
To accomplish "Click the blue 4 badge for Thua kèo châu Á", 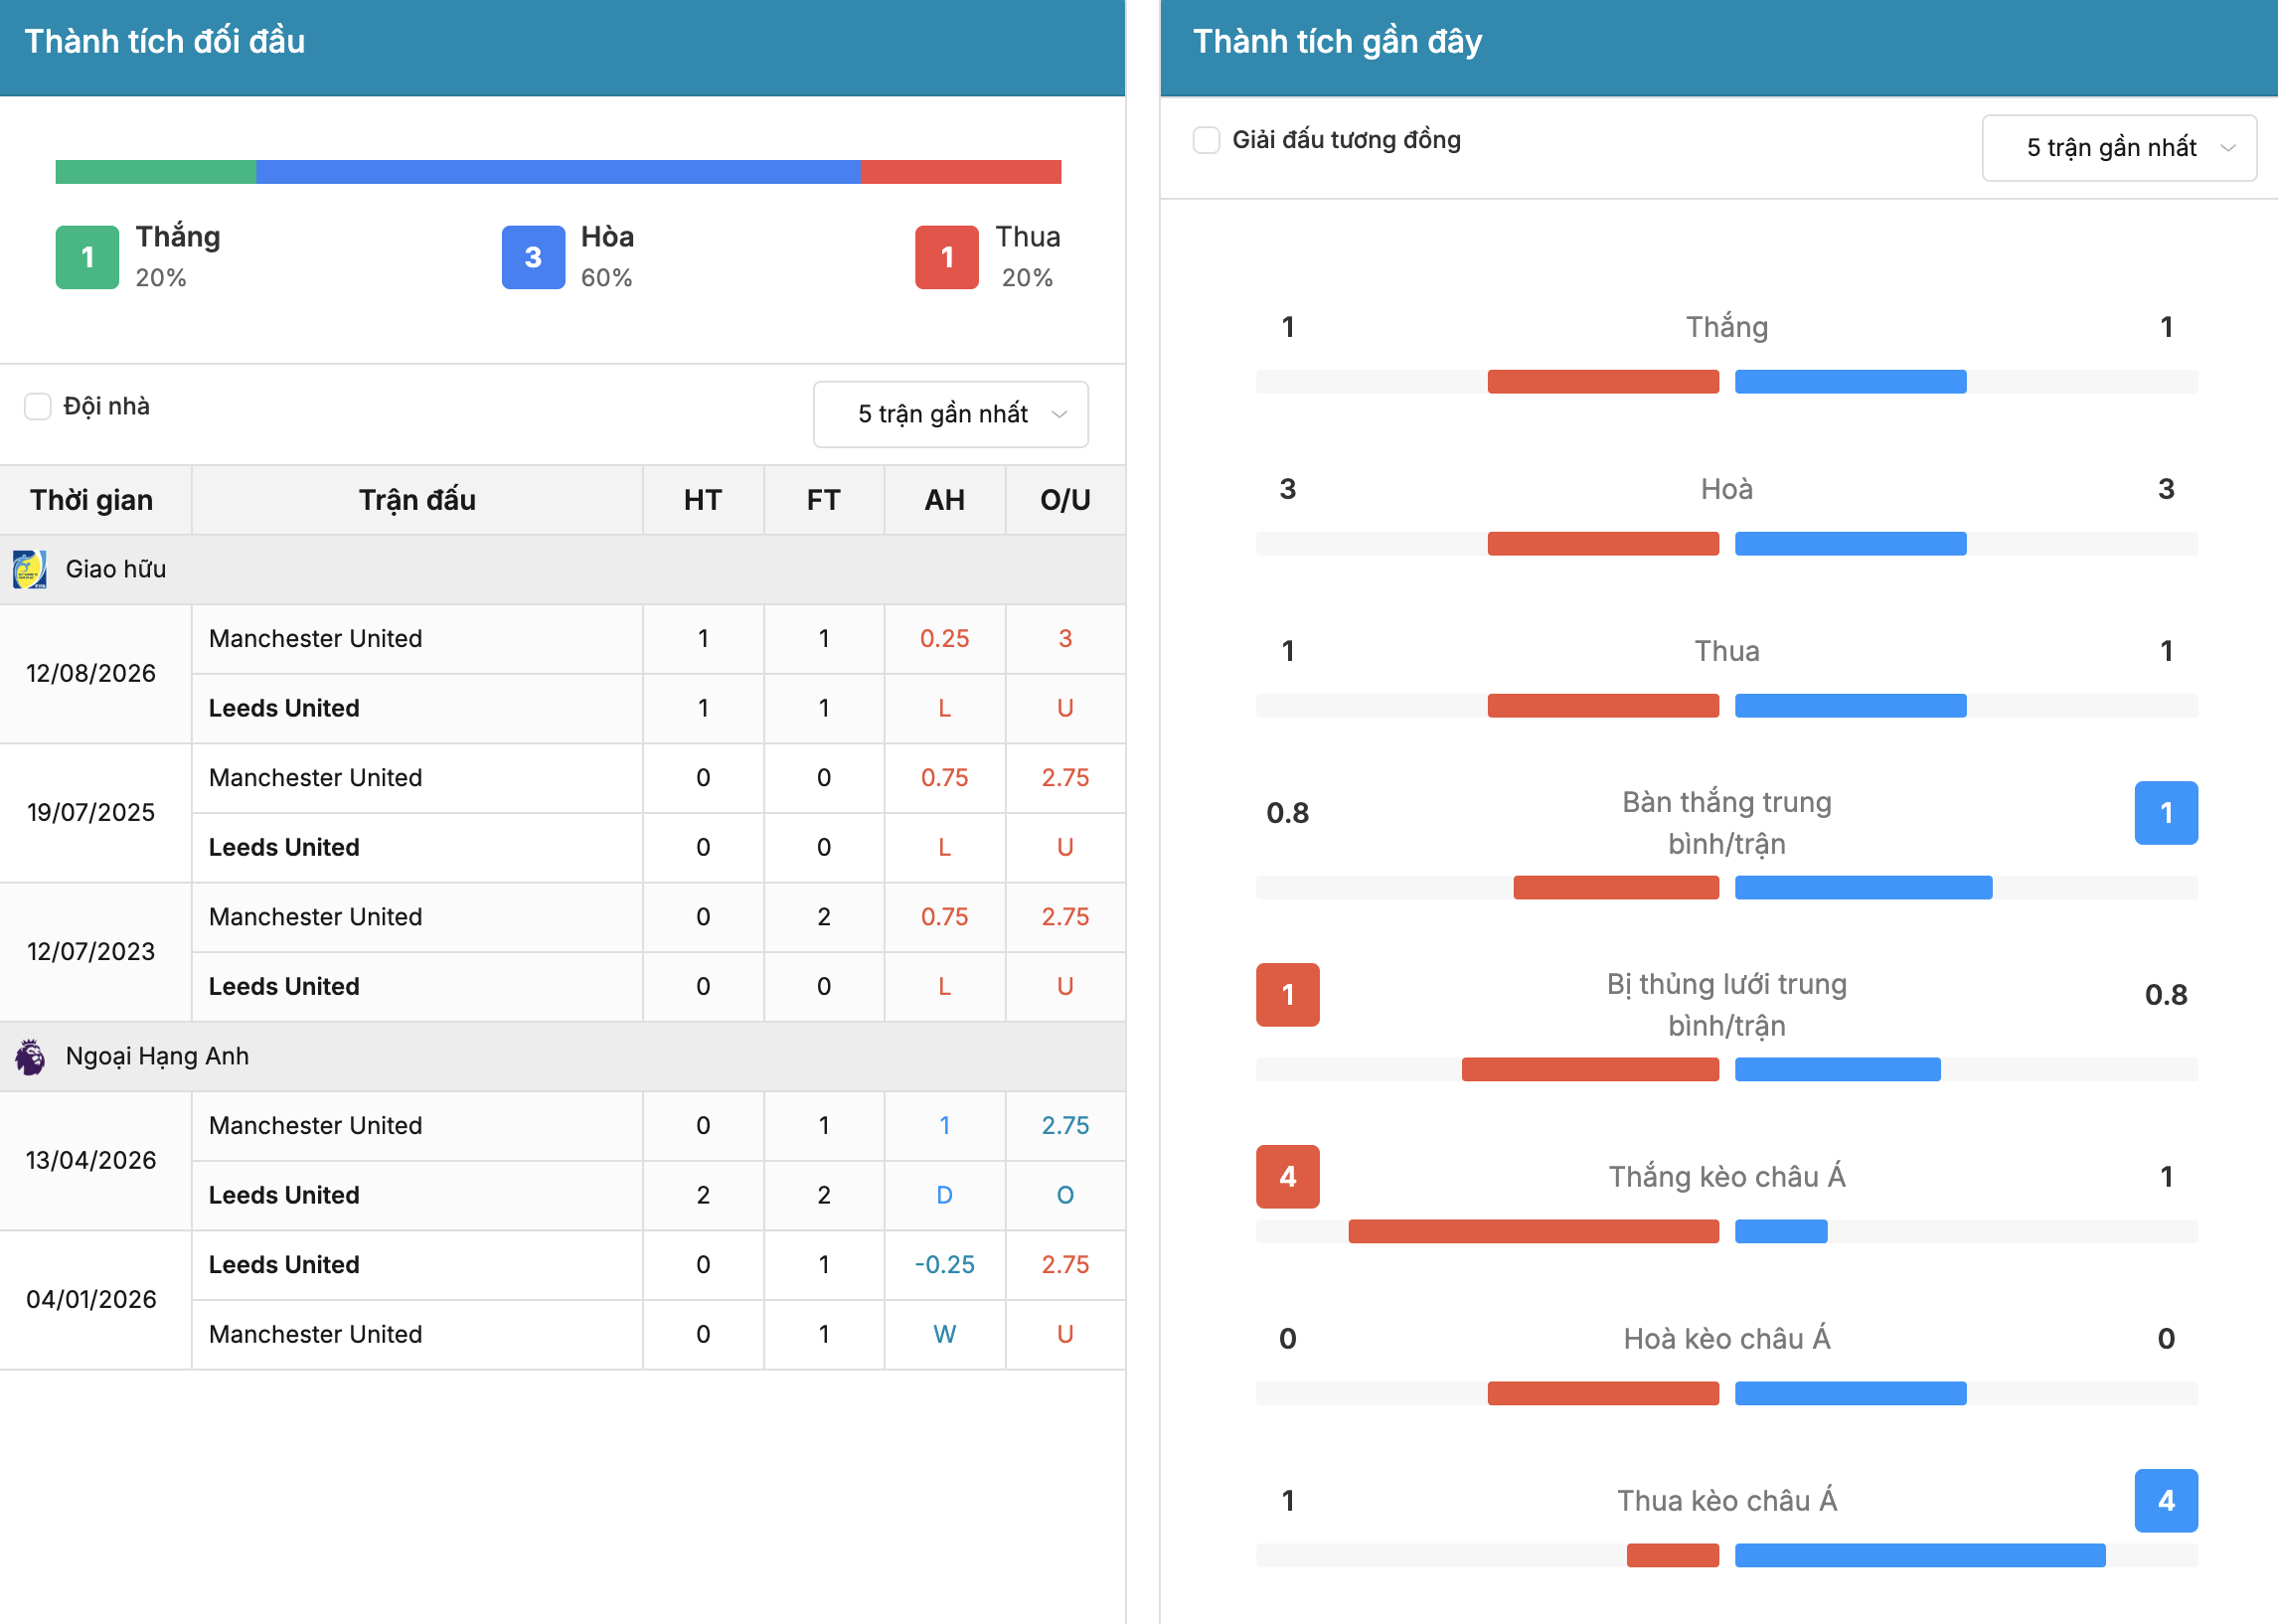I will point(2165,1500).
